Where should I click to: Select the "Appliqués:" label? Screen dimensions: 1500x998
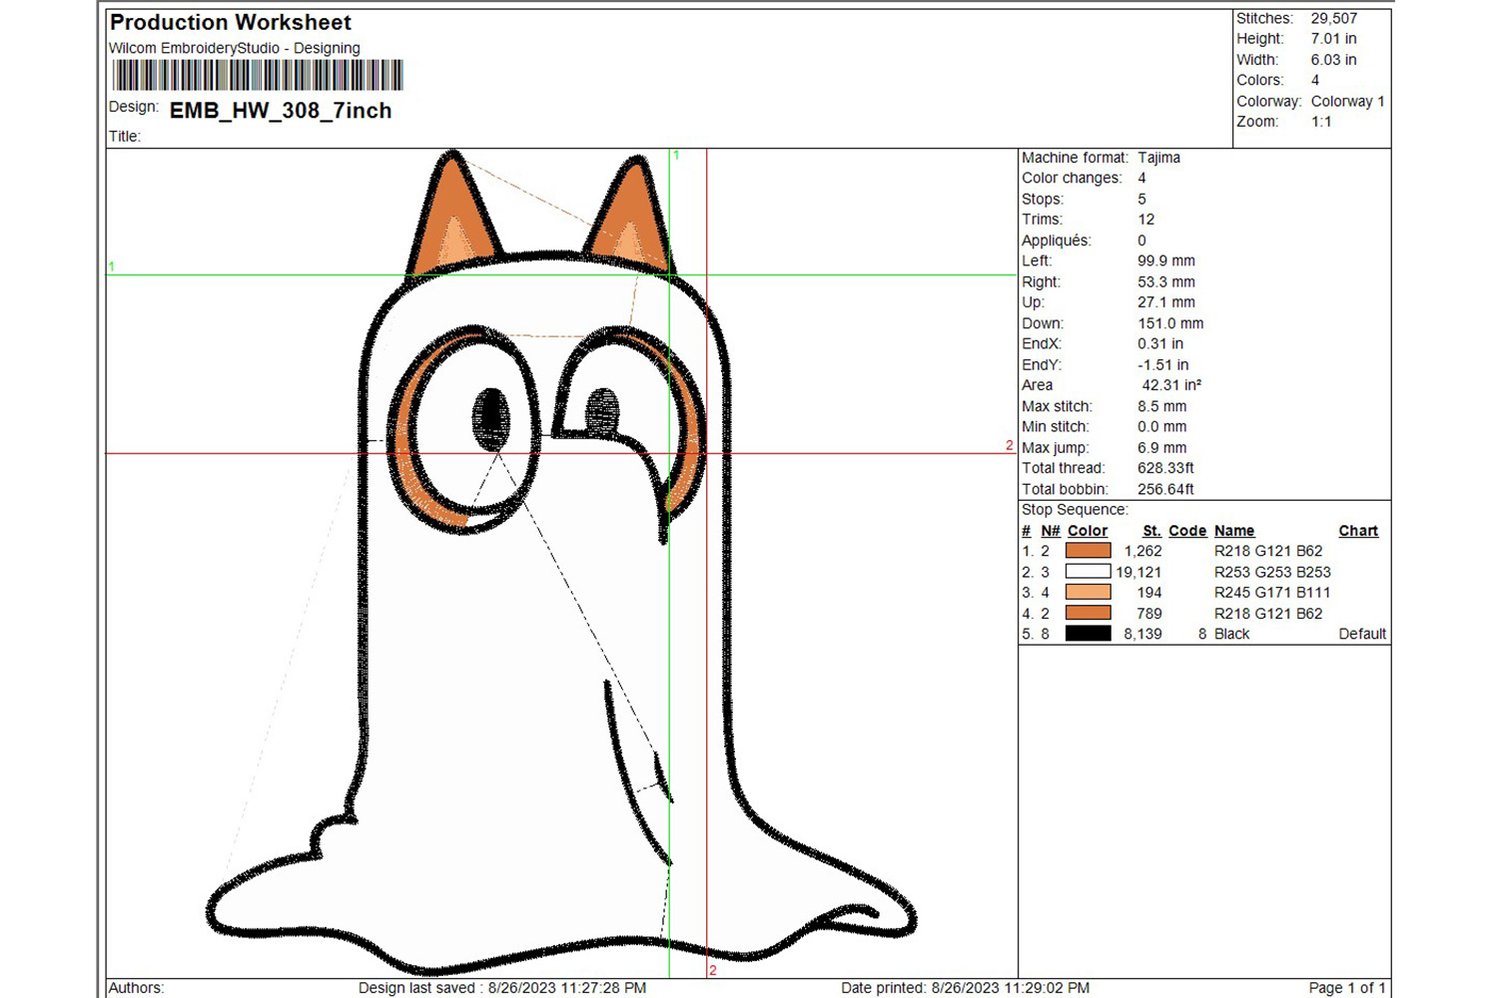coord(1056,241)
